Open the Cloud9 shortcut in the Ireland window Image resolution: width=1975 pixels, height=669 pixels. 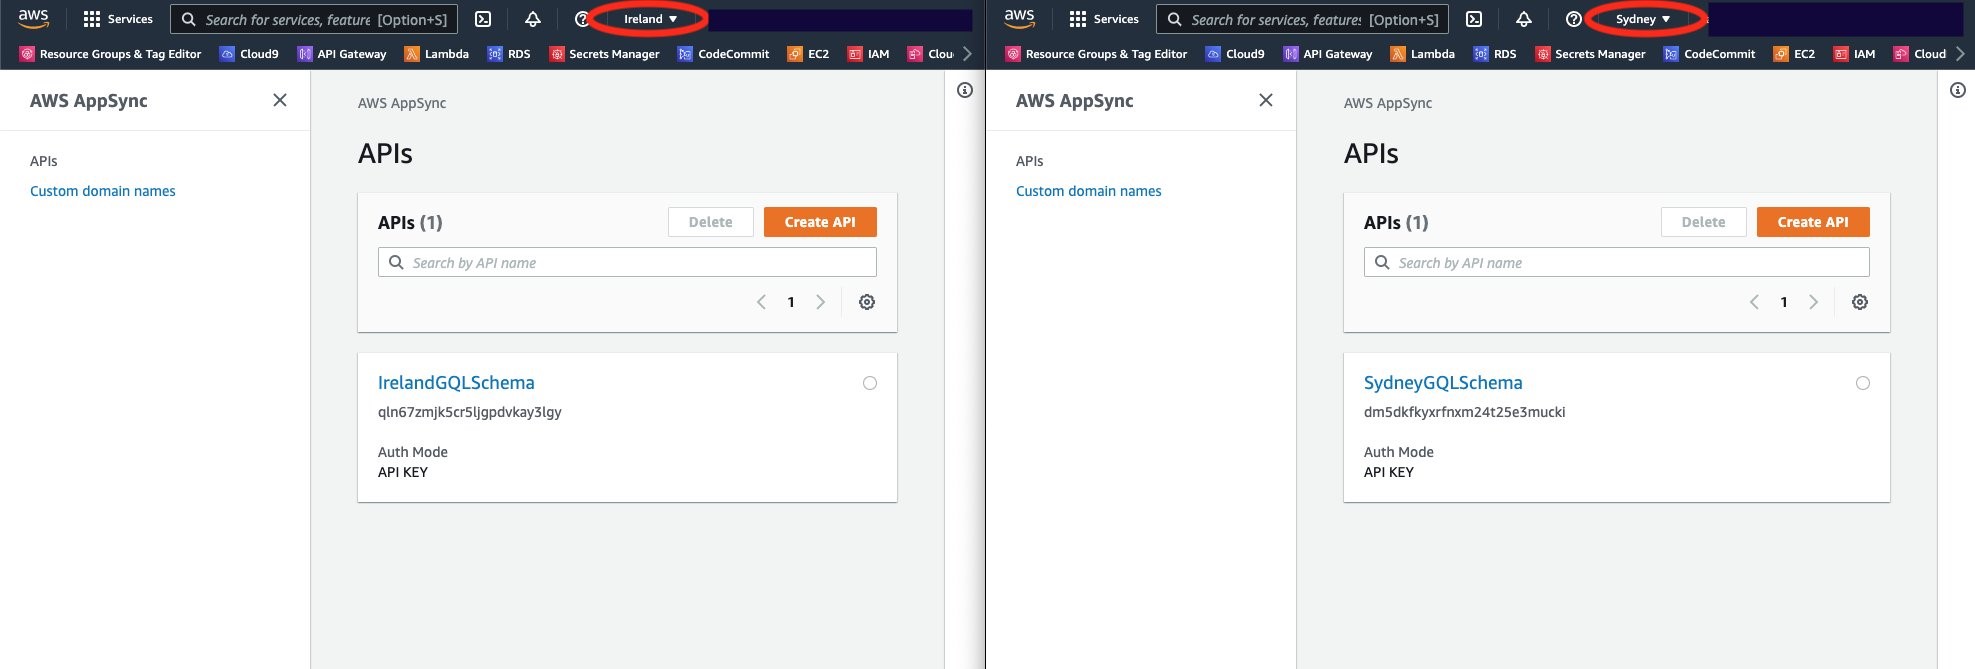point(249,54)
